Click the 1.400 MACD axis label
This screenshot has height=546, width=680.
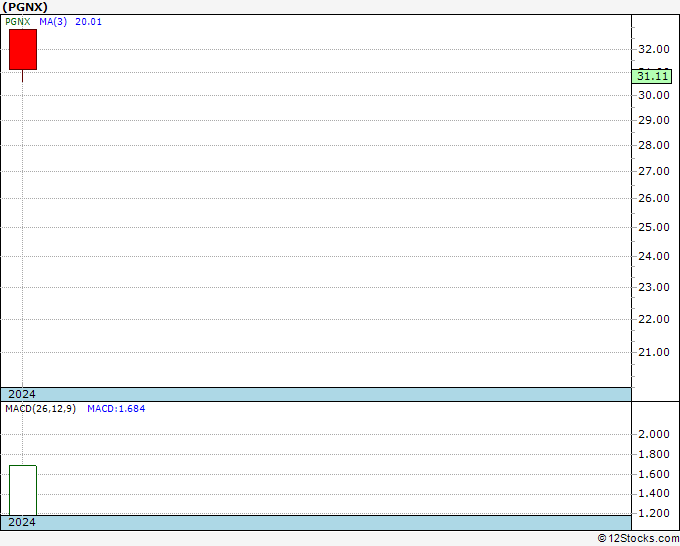(654, 494)
